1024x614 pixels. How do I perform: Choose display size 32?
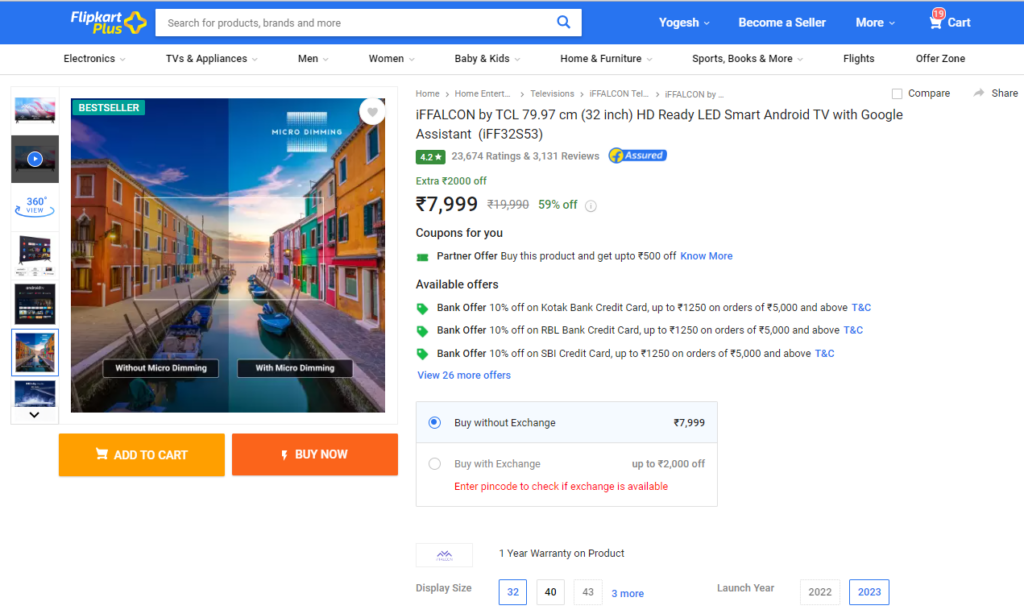click(513, 592)
